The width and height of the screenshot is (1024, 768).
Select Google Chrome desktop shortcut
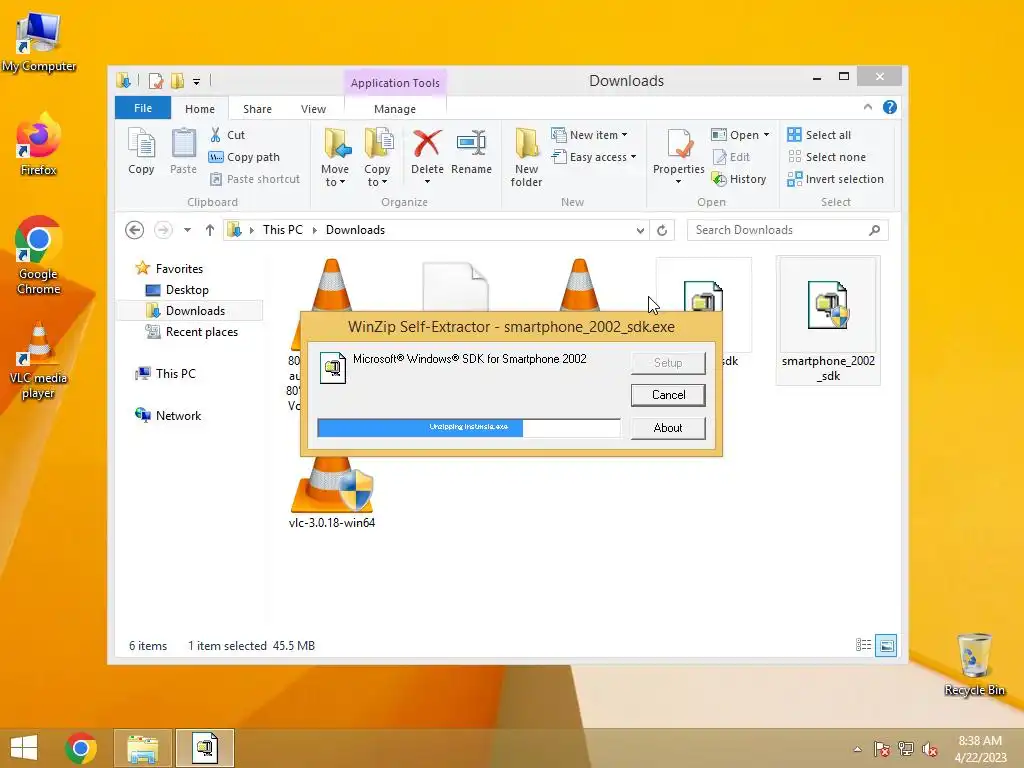39,255
